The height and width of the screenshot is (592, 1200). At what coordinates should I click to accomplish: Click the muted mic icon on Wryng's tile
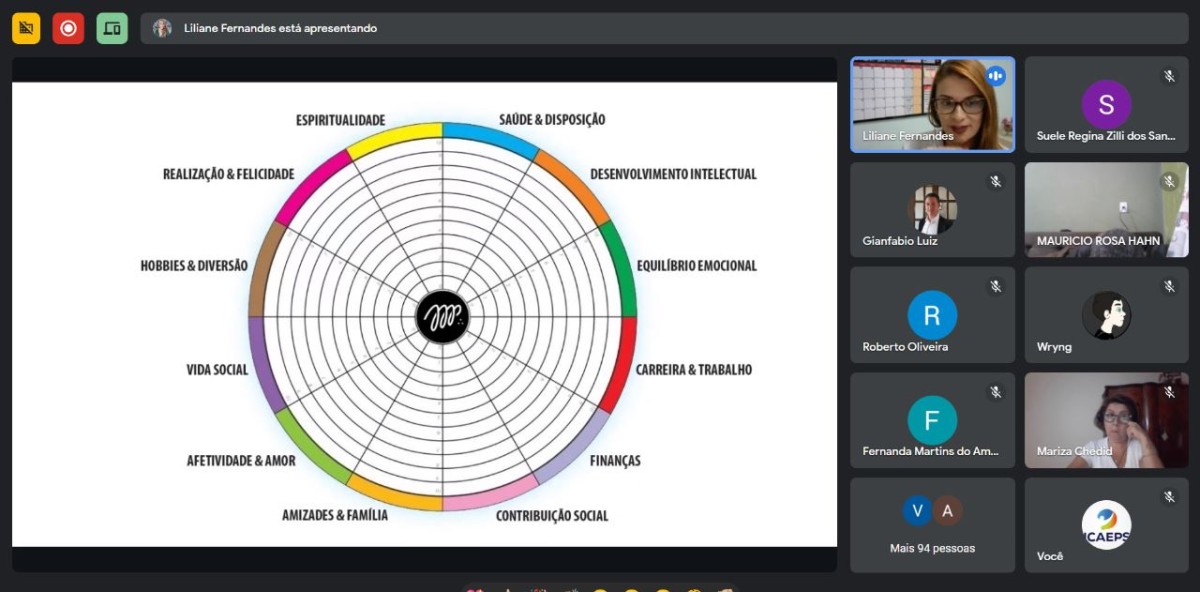1169,286
